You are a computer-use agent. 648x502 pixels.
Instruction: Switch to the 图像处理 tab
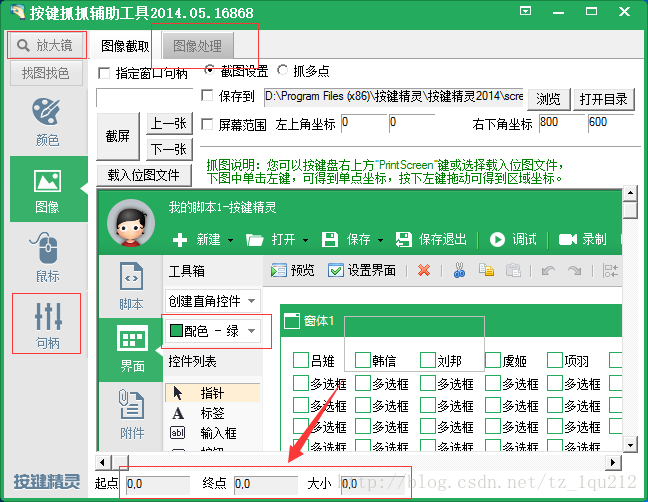point(198,46)
